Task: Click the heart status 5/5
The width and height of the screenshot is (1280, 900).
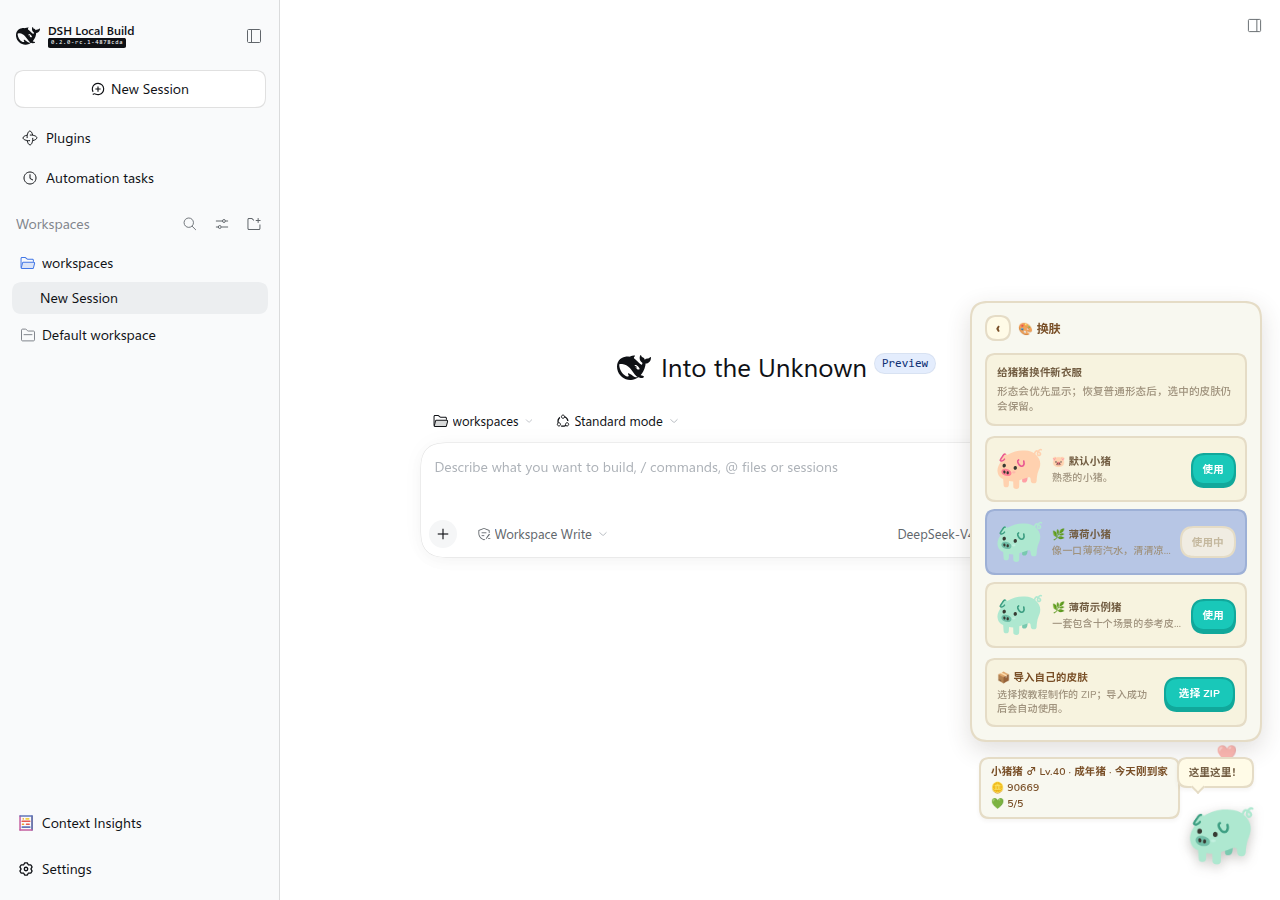Action: [x=1007, y=803]
